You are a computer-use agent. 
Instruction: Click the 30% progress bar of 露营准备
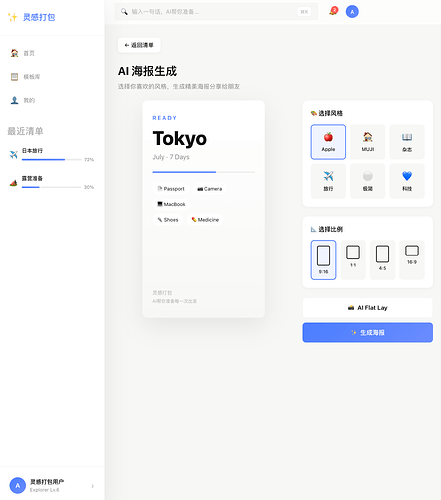tap(52, 187)
